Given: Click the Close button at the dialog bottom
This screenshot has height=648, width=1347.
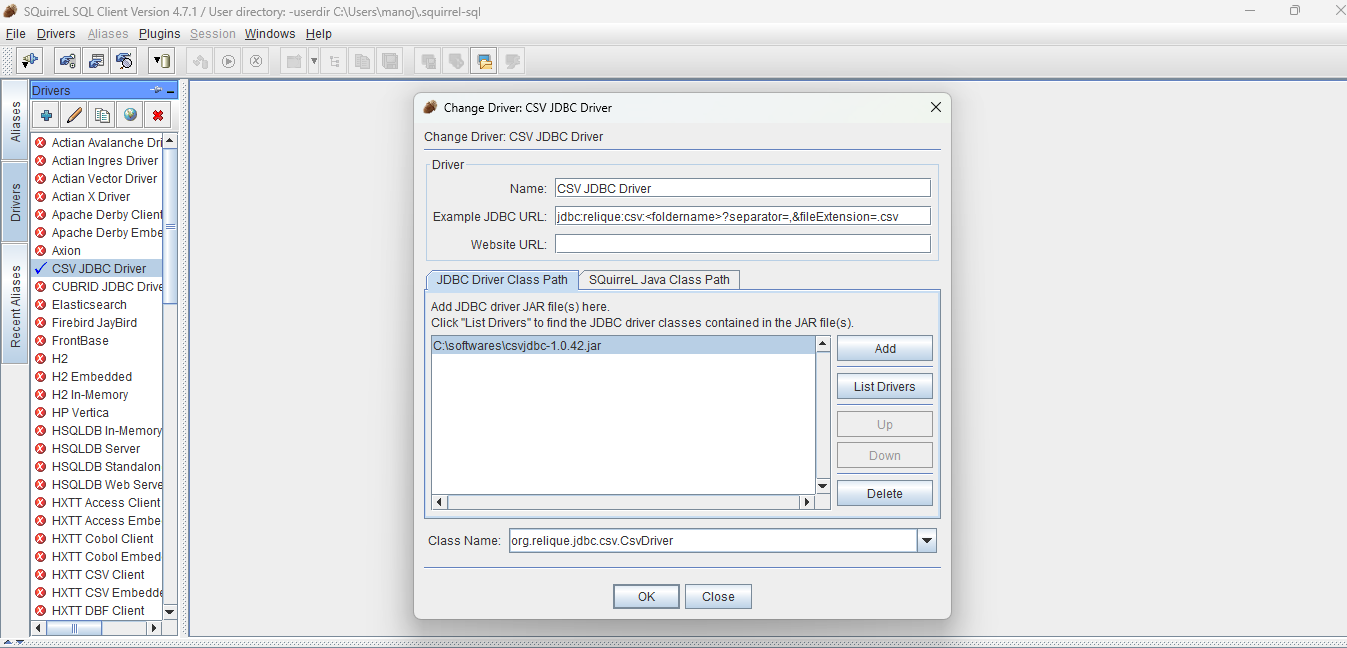Looking at the screenshot, I should click(x=718, y=596).
